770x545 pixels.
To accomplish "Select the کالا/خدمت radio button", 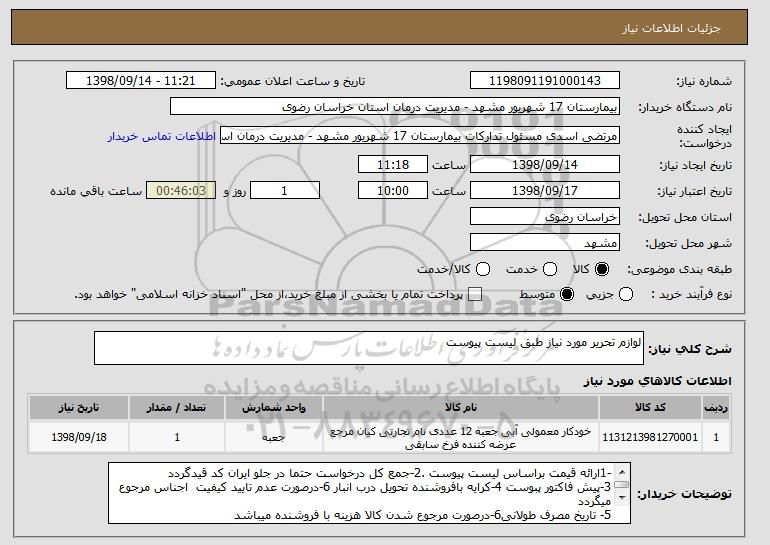I will [x=483, y=269].
